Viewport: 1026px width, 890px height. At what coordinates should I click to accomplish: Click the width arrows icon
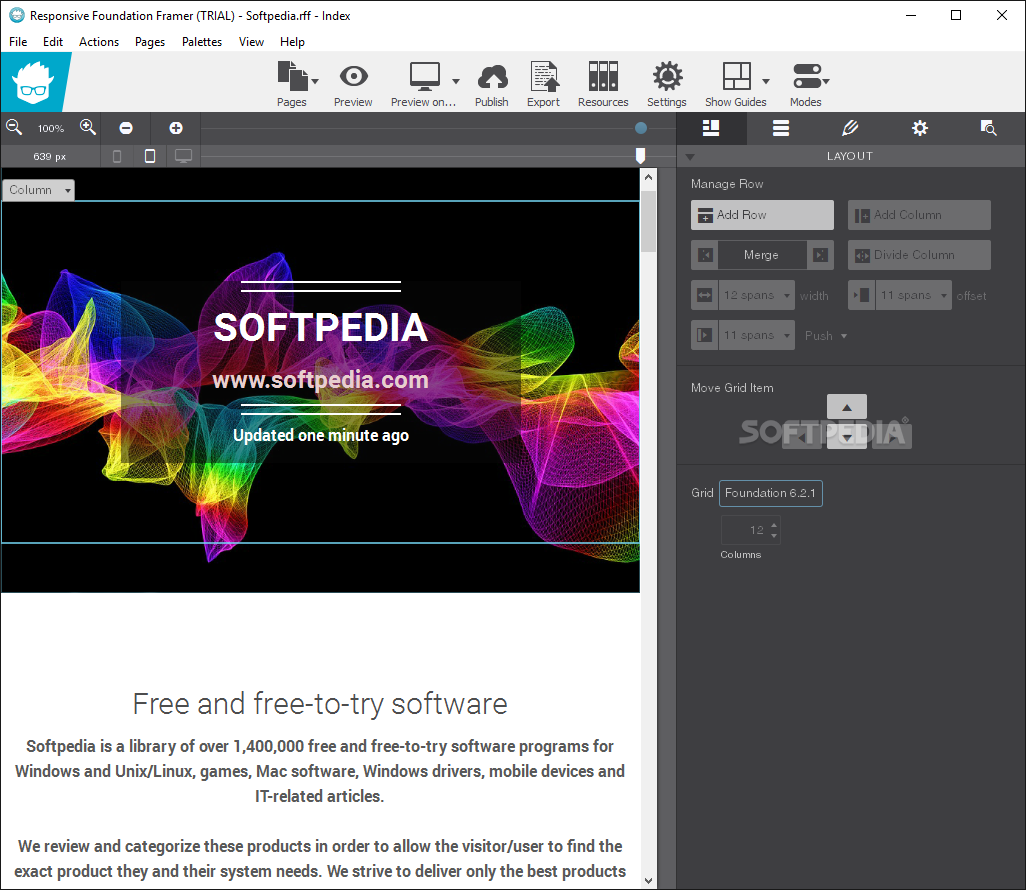(705, 295)
